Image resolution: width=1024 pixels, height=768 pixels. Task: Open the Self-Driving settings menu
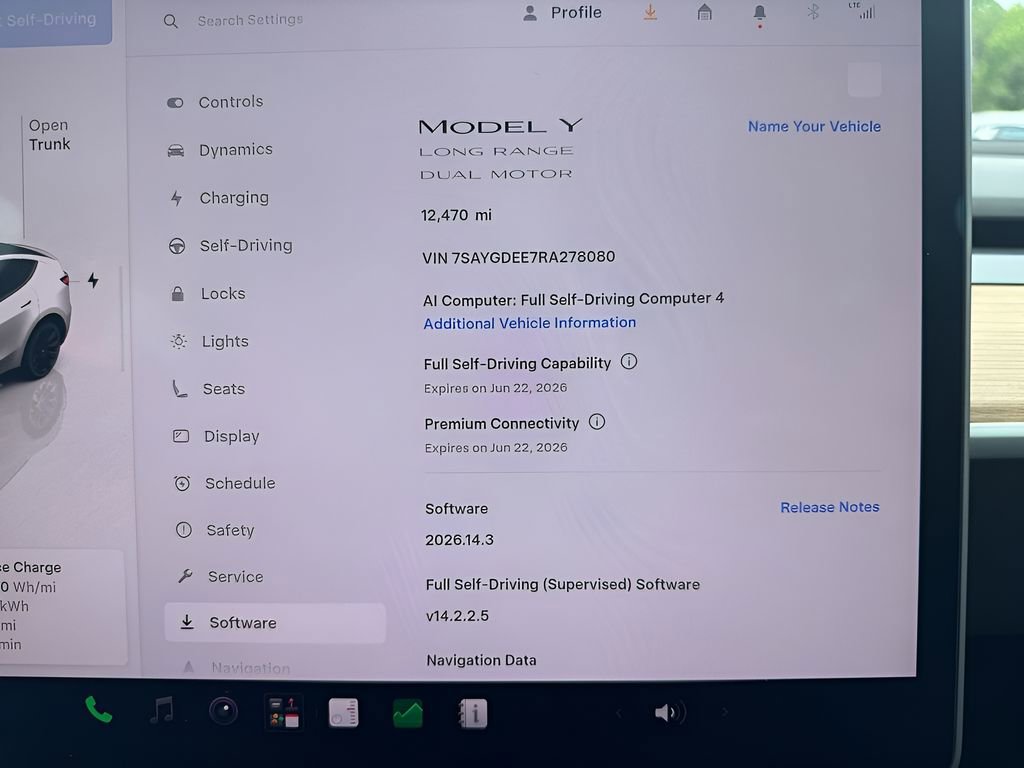[246, 246]
